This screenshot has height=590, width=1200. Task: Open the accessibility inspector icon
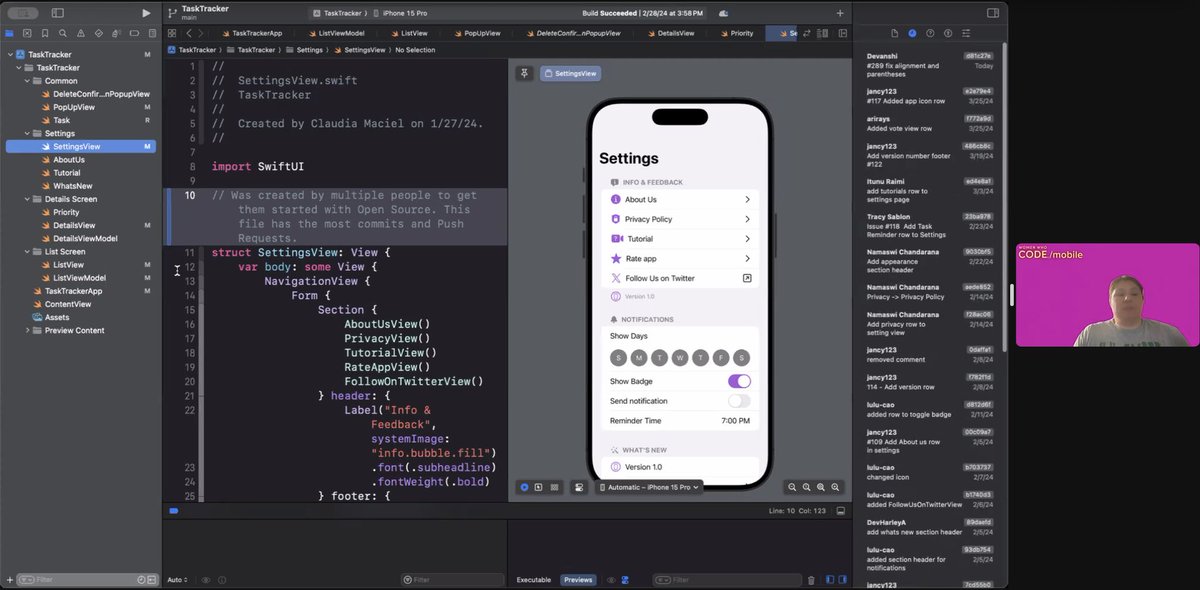(946, 33)
